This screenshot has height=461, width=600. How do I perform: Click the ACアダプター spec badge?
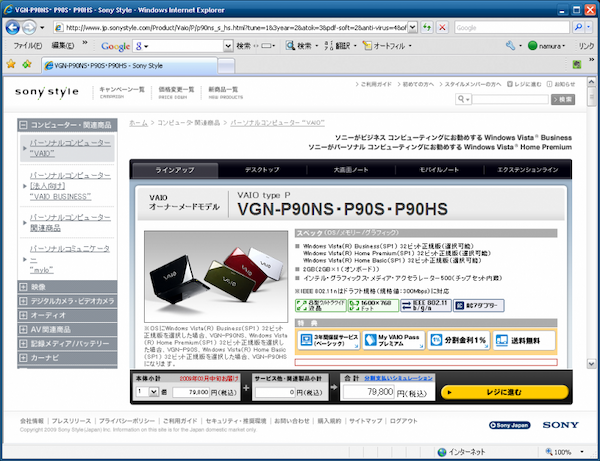tap(478, 305)
